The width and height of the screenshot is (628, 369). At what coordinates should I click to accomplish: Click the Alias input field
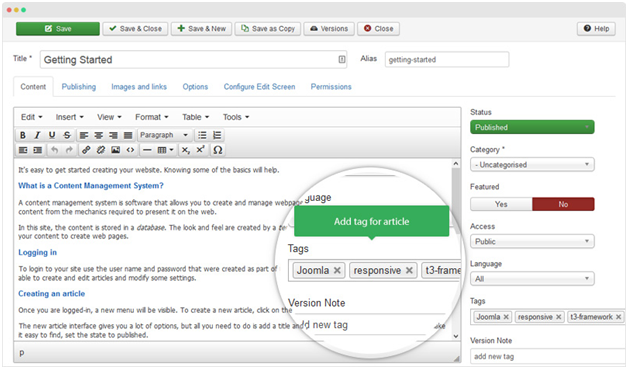(447, 59)
